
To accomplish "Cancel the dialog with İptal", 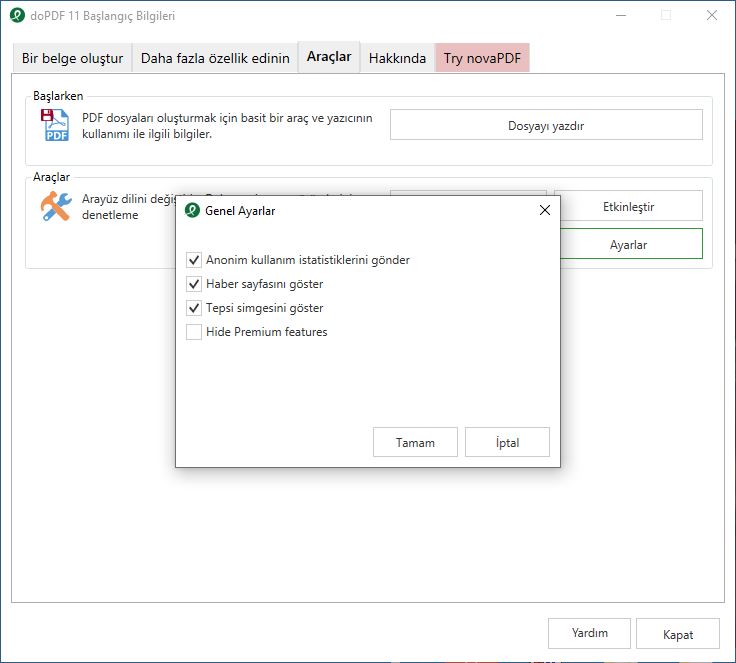I will pyautogui.click(x=507, y=442).
